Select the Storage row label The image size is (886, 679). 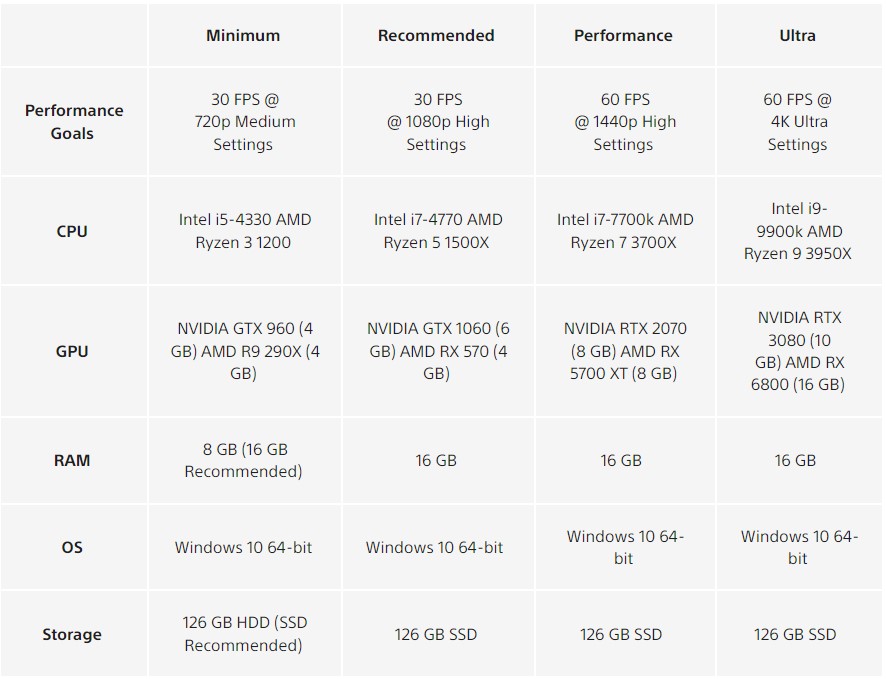[x=72, y=634]
